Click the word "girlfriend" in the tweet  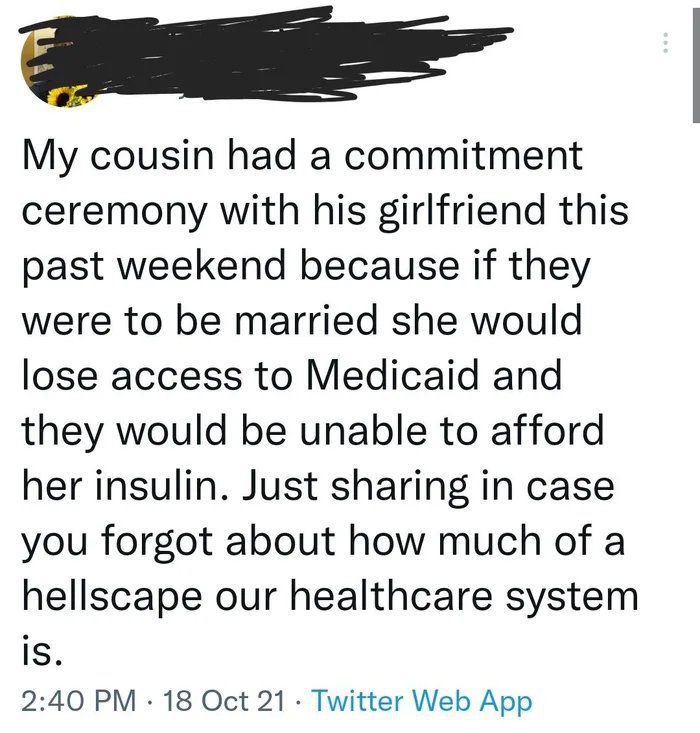pyautogui.click(x=469, y=212)
